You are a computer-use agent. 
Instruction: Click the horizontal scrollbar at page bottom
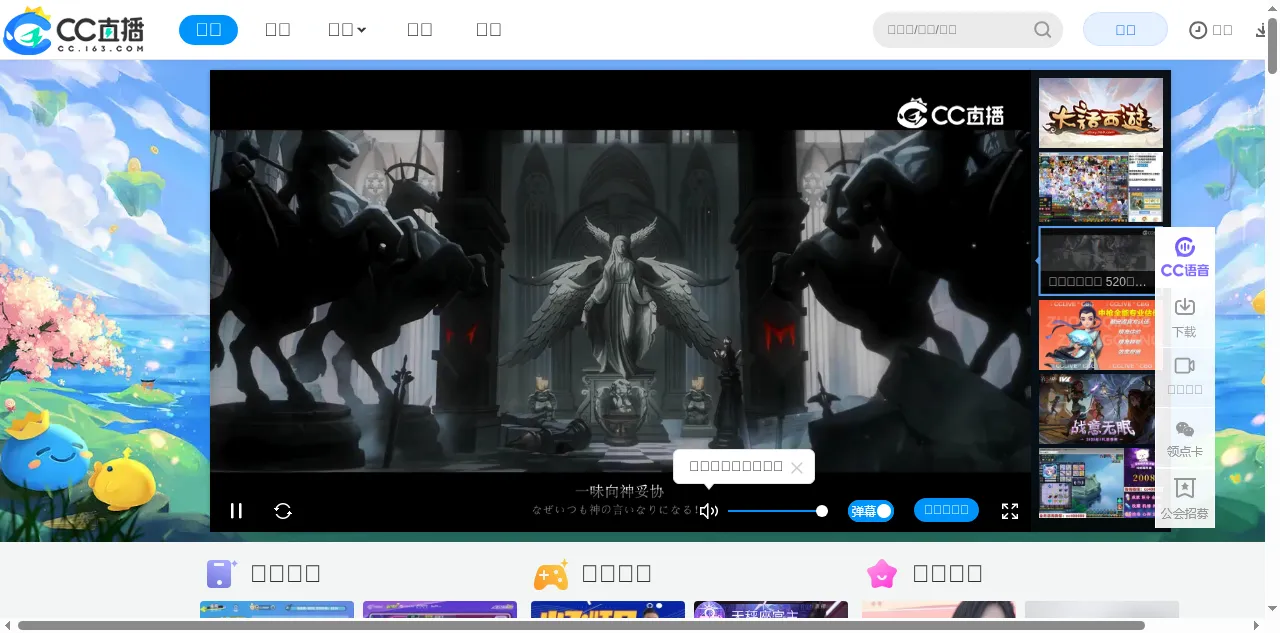click(x=581, y=626)
